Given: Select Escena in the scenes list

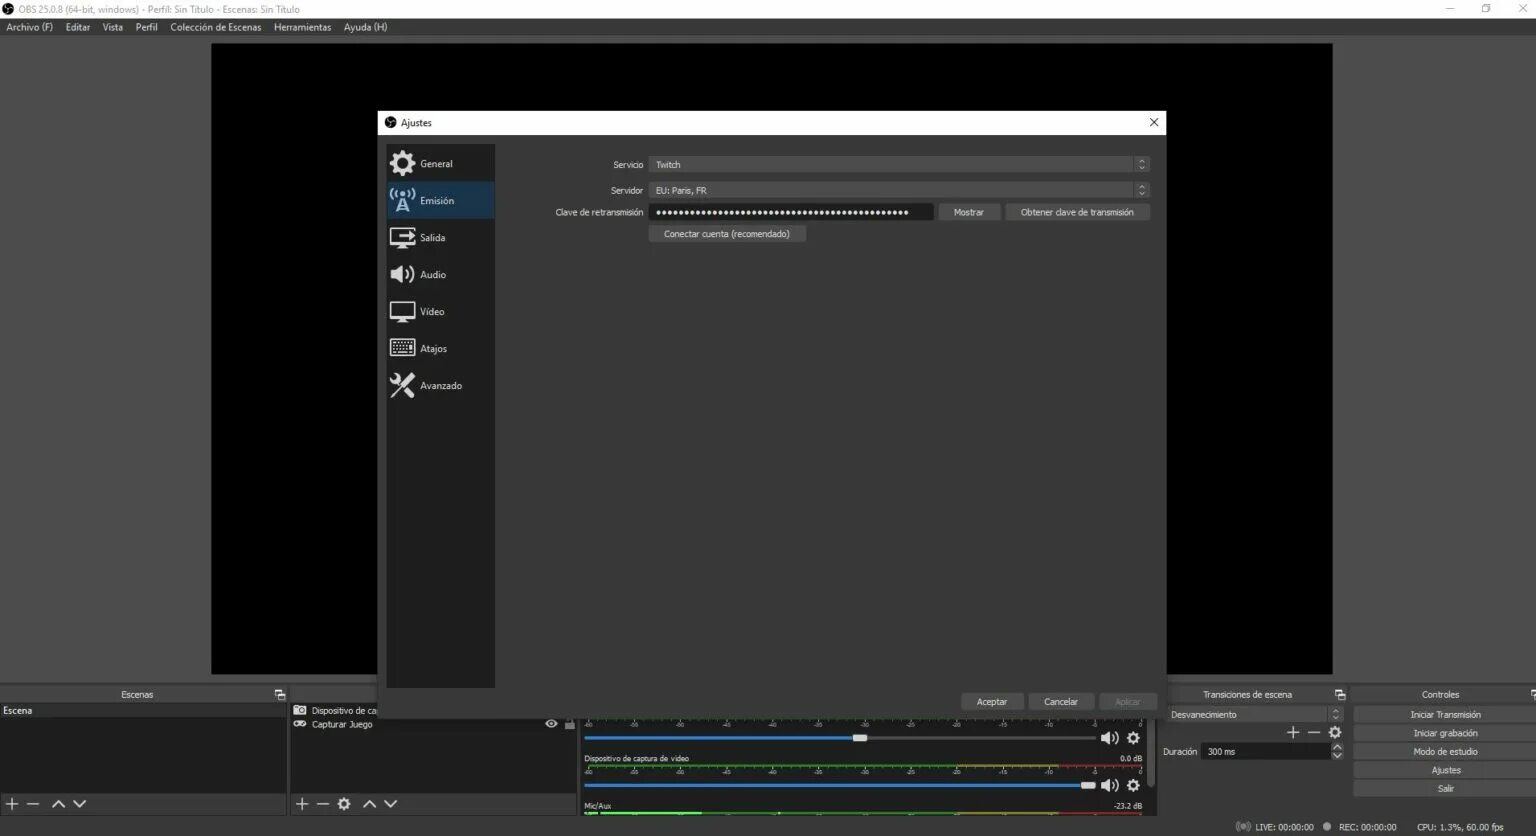Looking at the screenshot, I should [143, 710].
